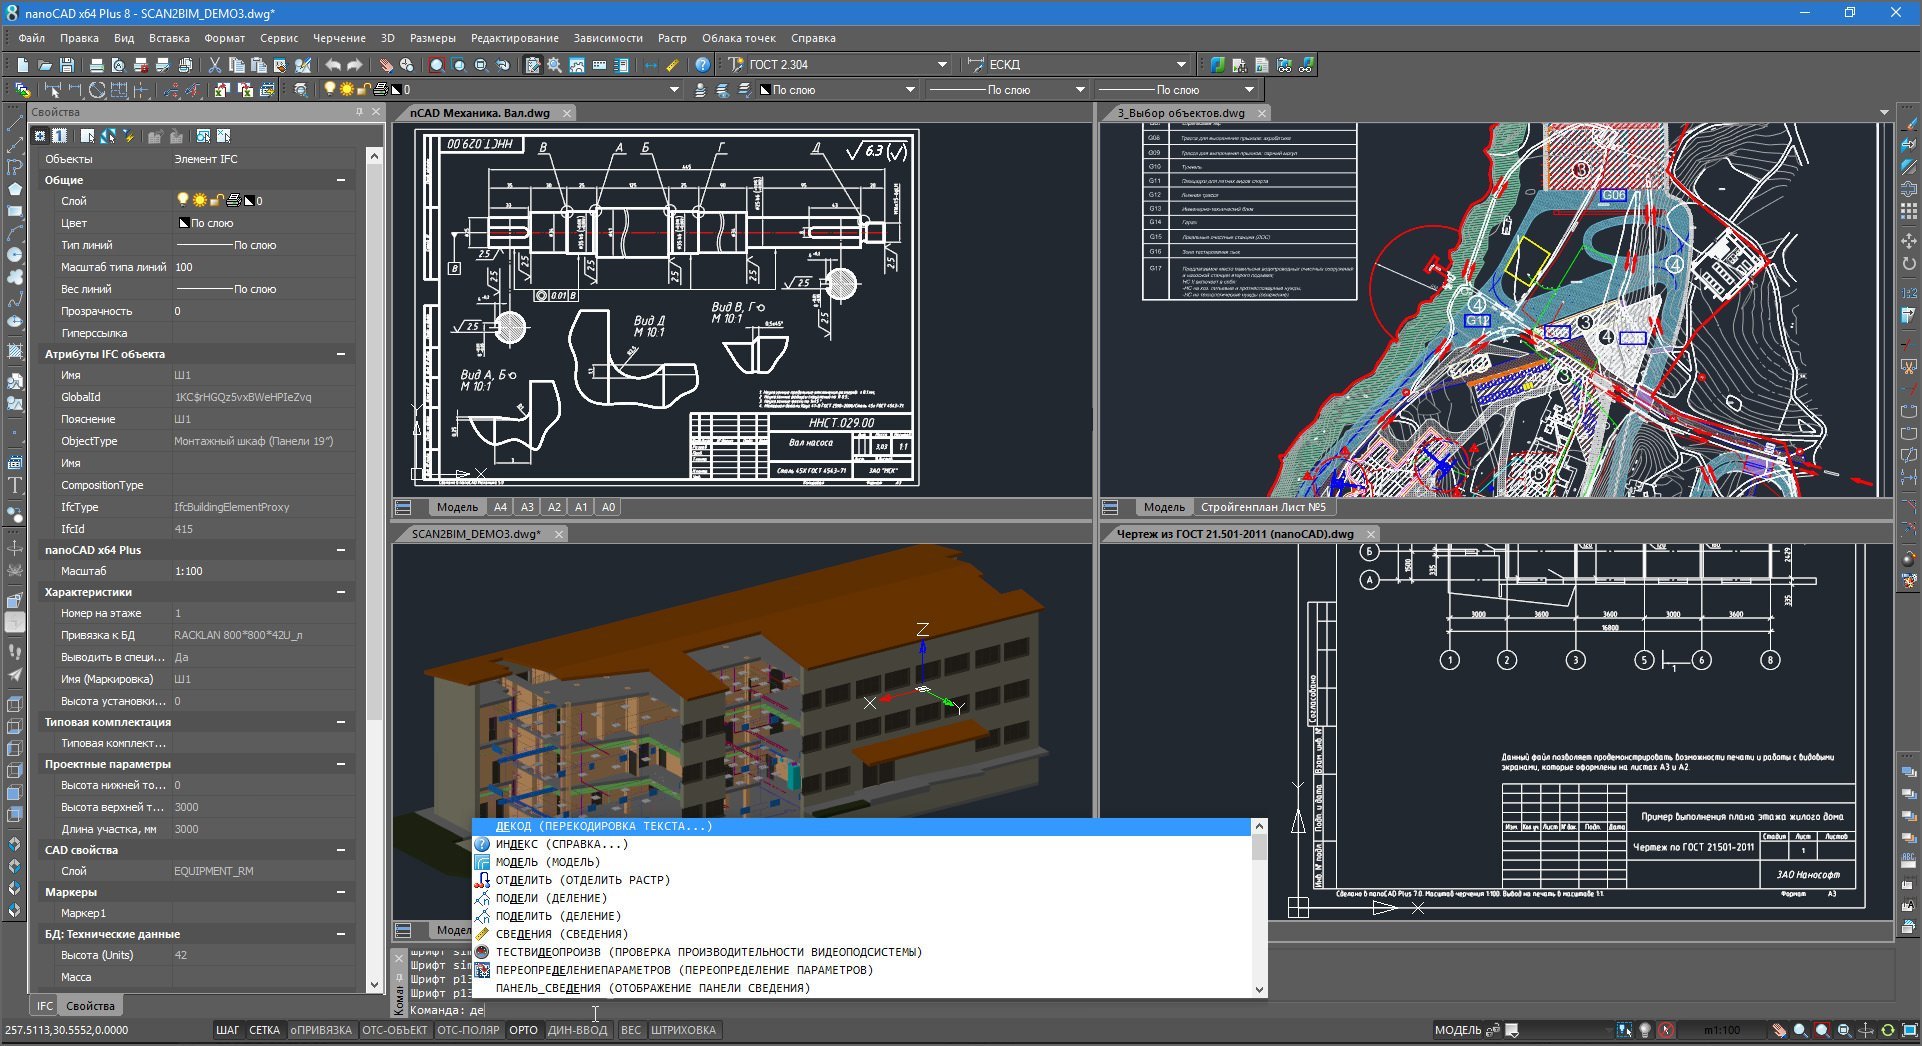Screen dimensions: 1922x1046
Task: Select the Print icon on the toolbar
Action: (95, 65)
